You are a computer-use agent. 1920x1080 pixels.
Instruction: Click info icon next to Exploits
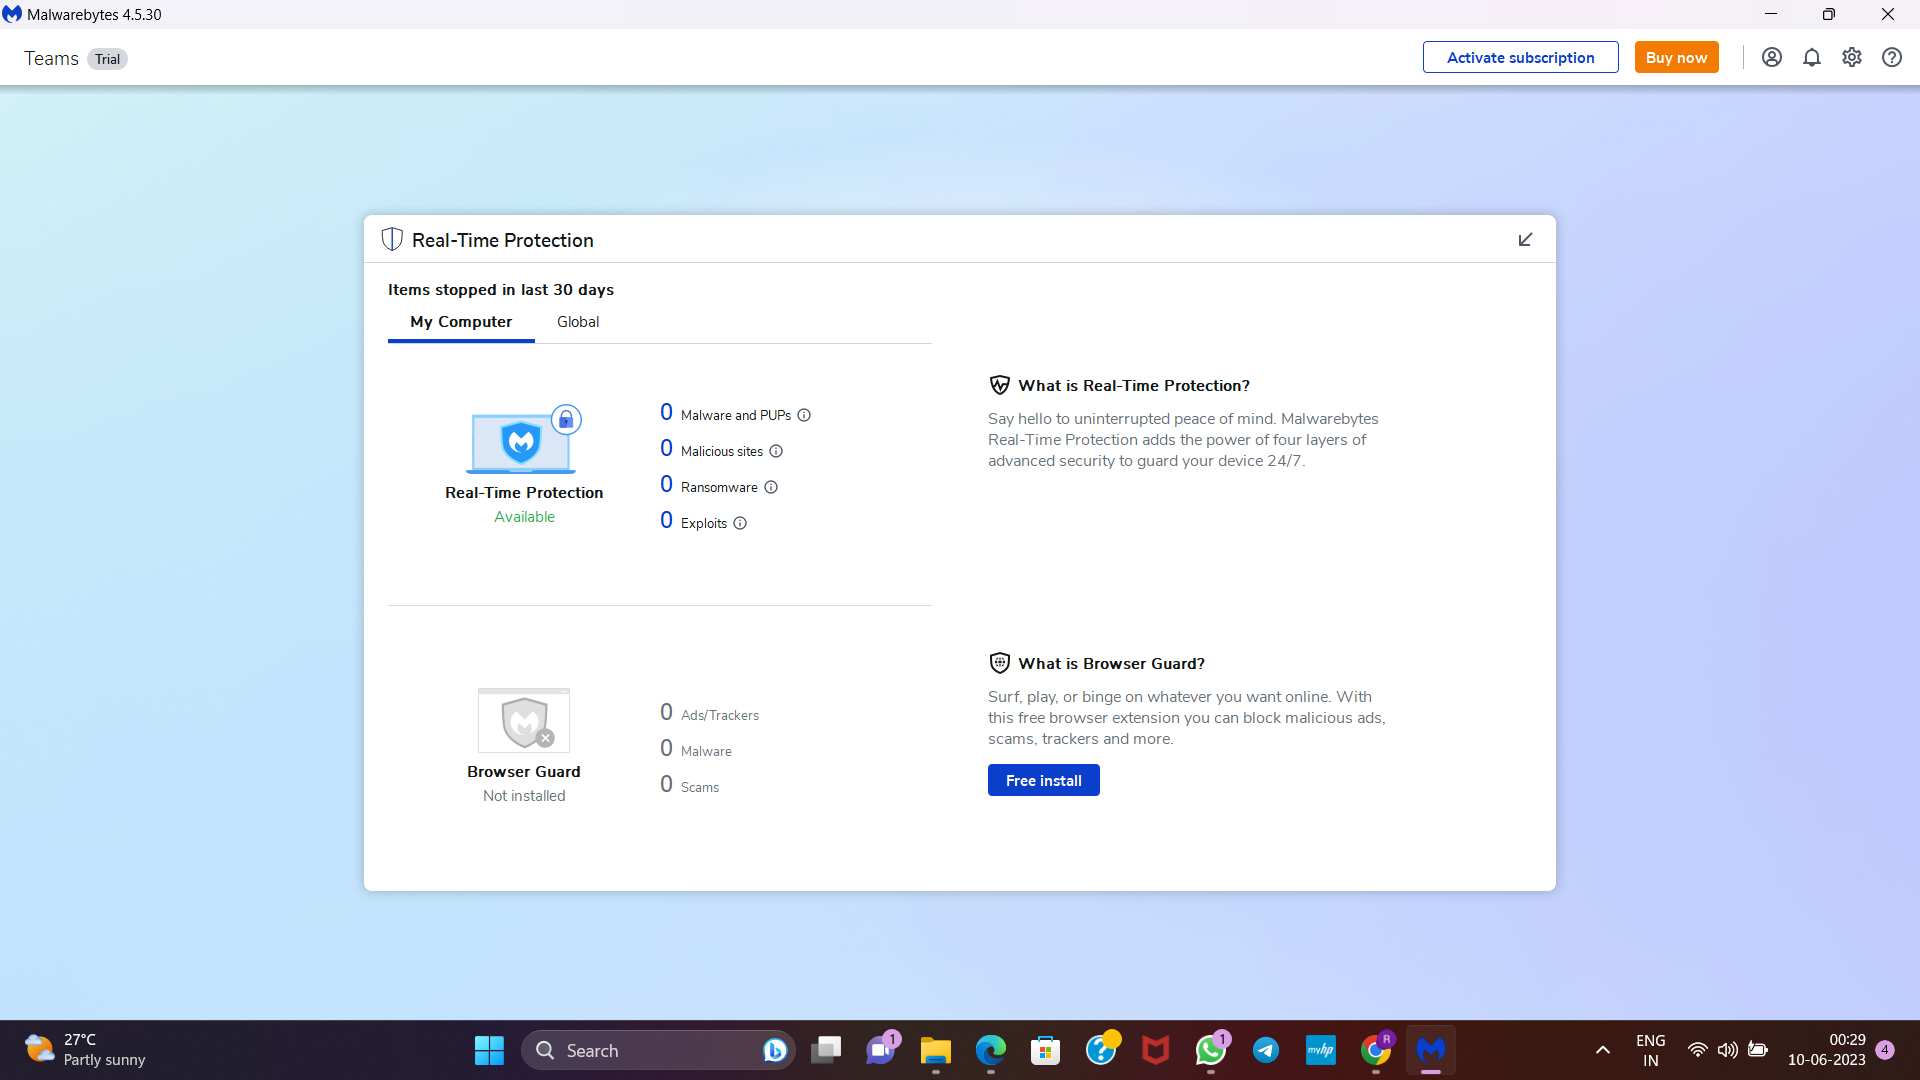click(740, 523)
